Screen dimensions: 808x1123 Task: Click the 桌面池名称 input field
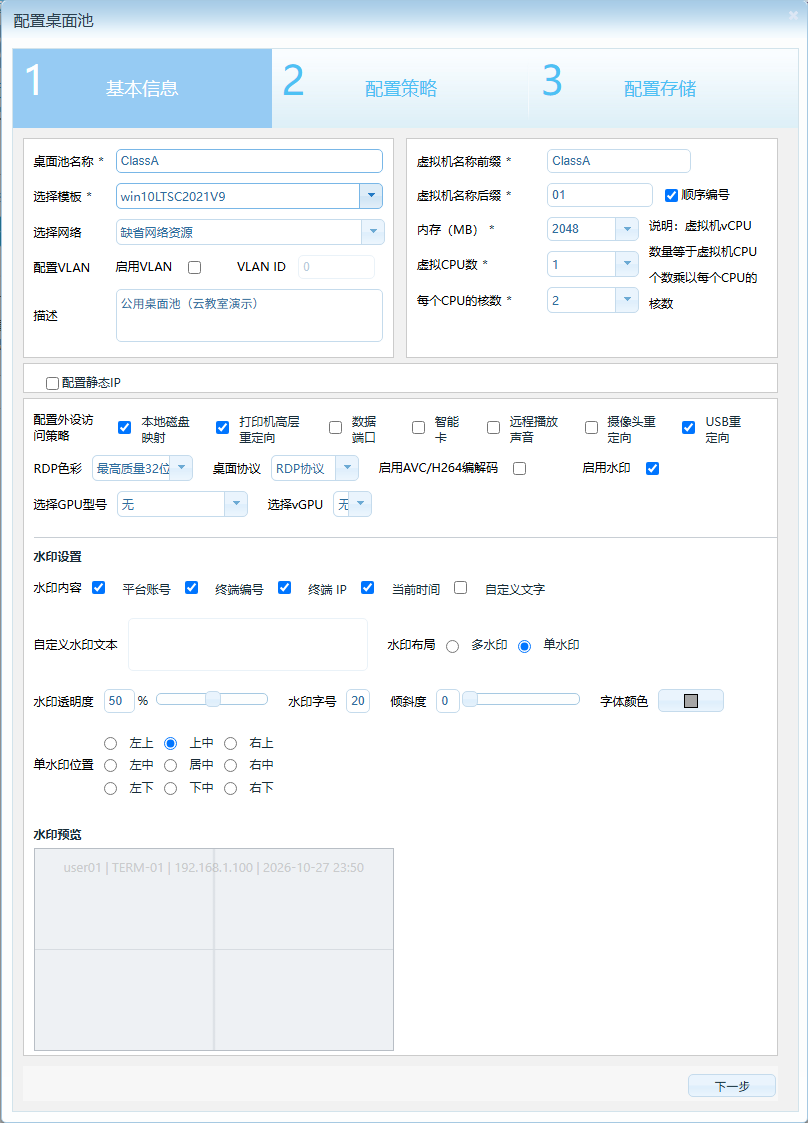coord(249,161)
